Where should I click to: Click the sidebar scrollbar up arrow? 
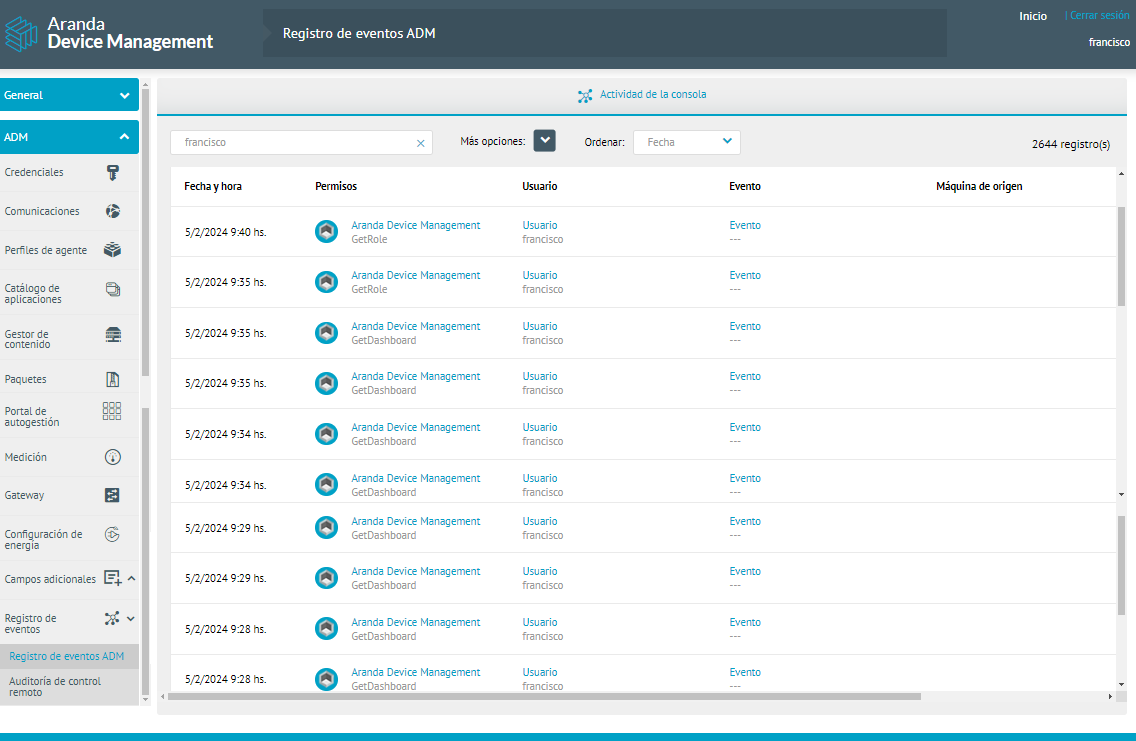click(x=145, y=85)
